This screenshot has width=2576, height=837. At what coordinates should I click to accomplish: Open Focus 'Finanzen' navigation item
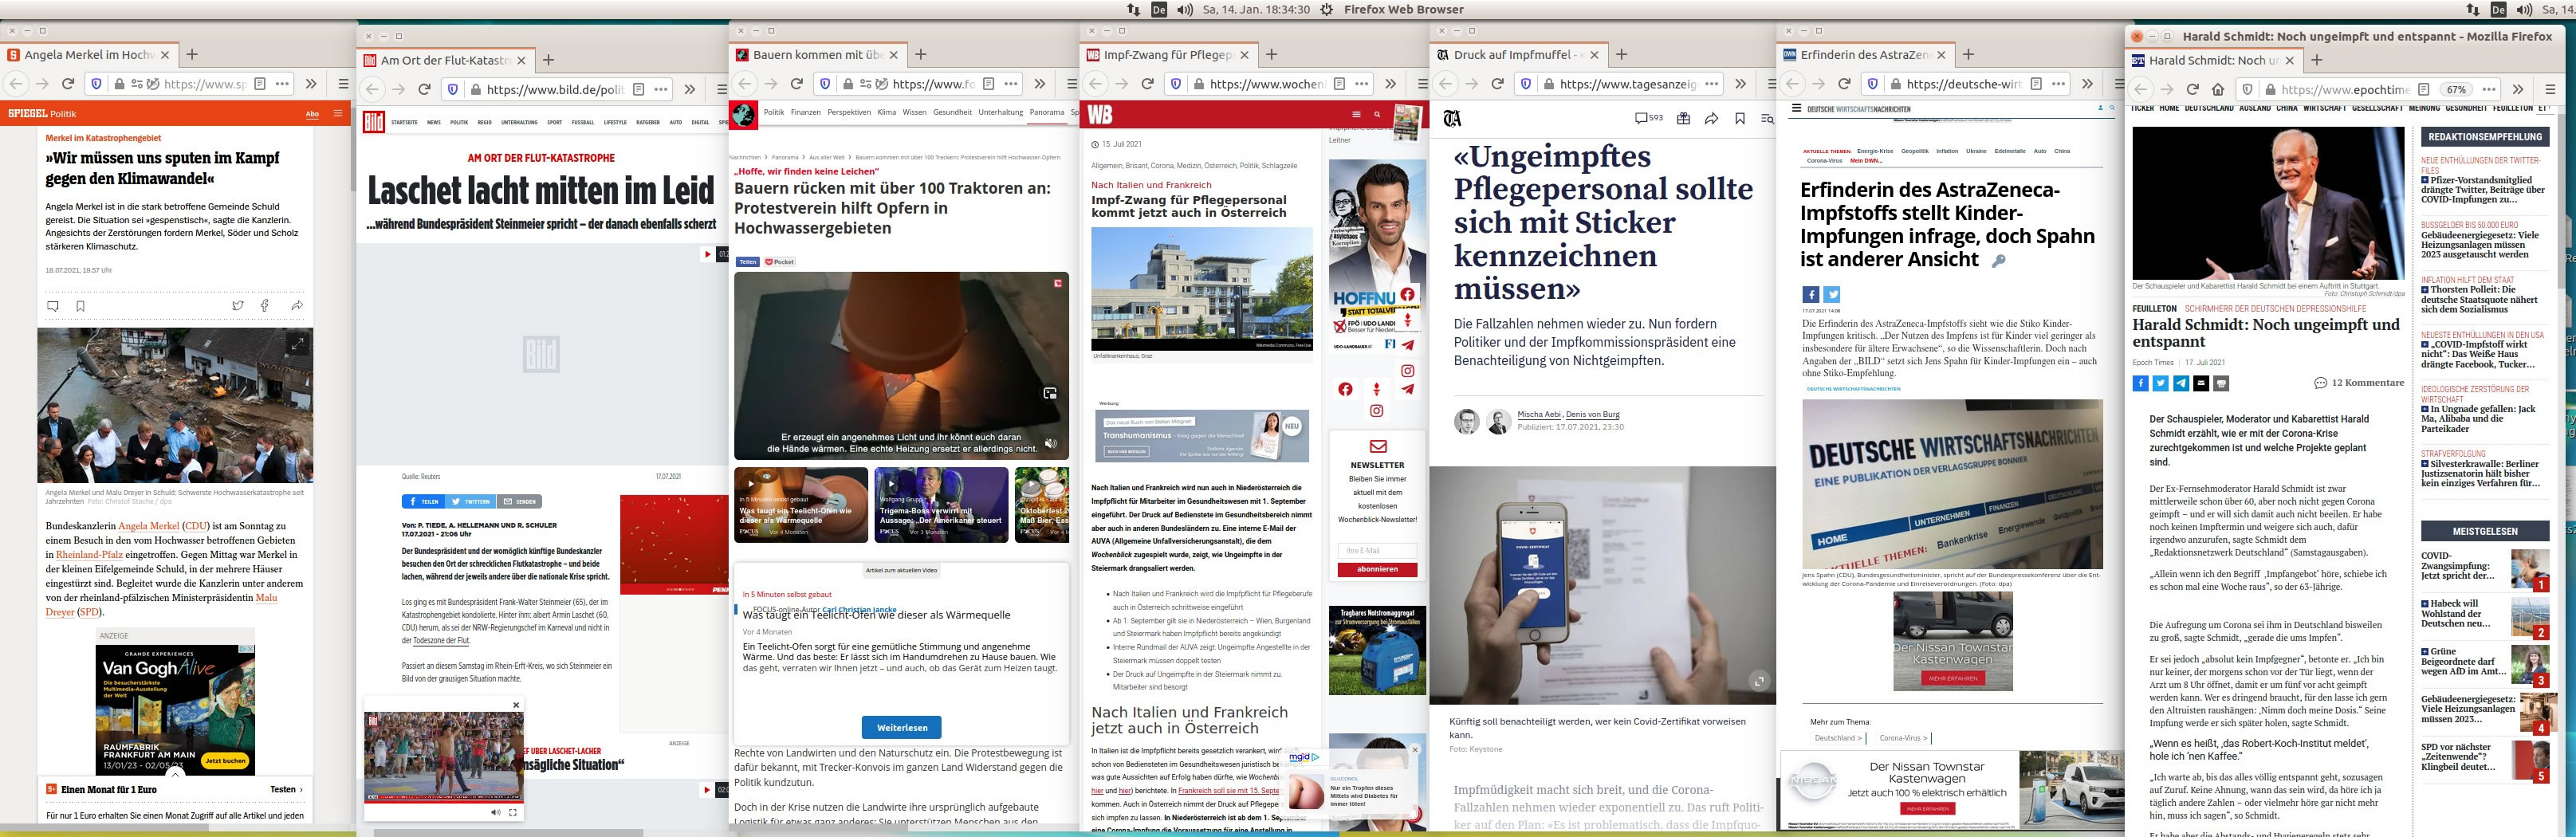point(805,112)
